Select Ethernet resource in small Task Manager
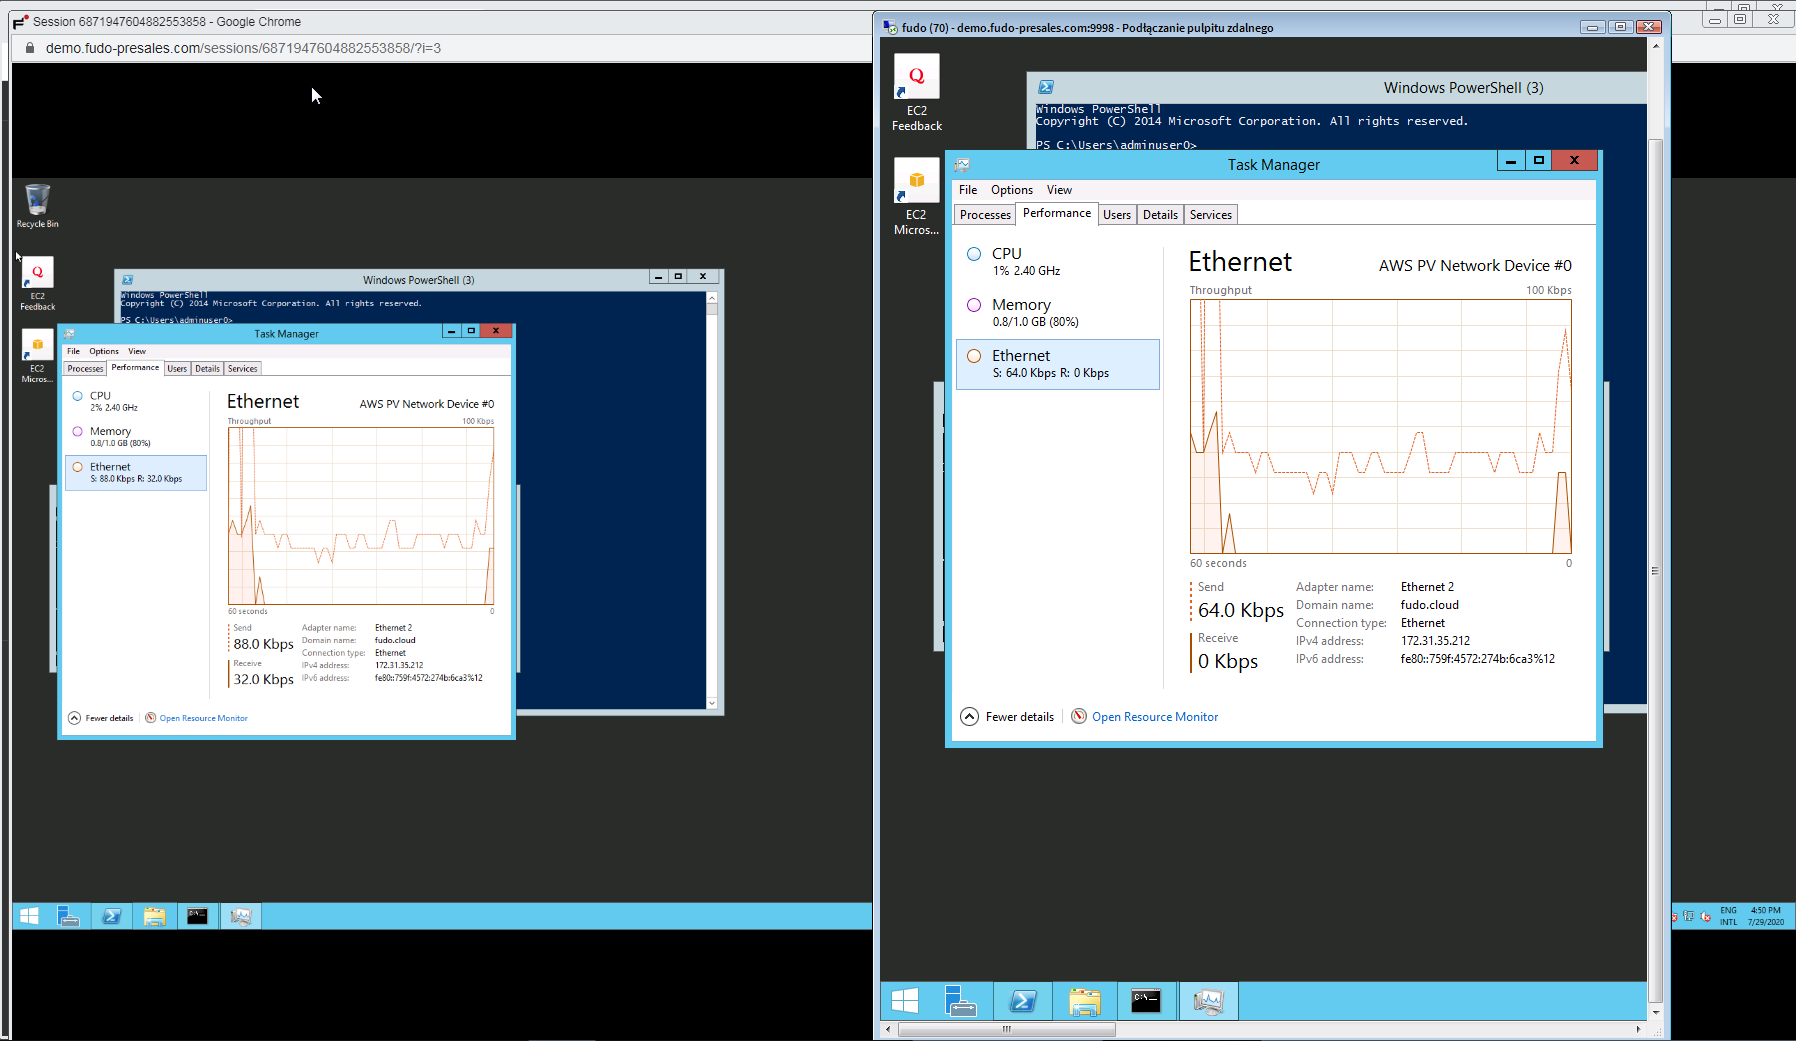The width and height of the screenshot is (1796, 1041). 136,473
